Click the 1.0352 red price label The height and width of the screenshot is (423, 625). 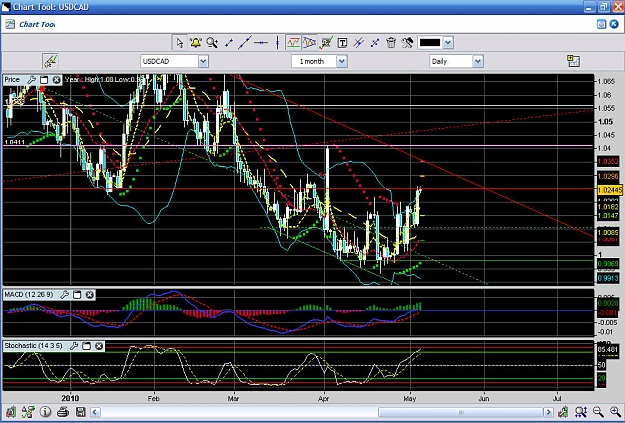[x=608, y=161]
